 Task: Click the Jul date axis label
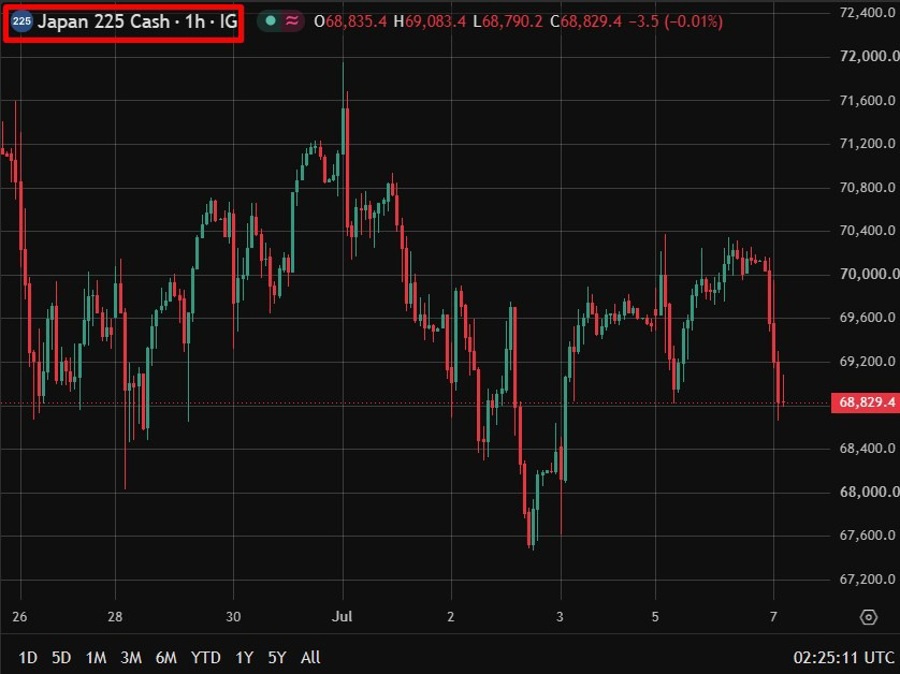[342, 617]
